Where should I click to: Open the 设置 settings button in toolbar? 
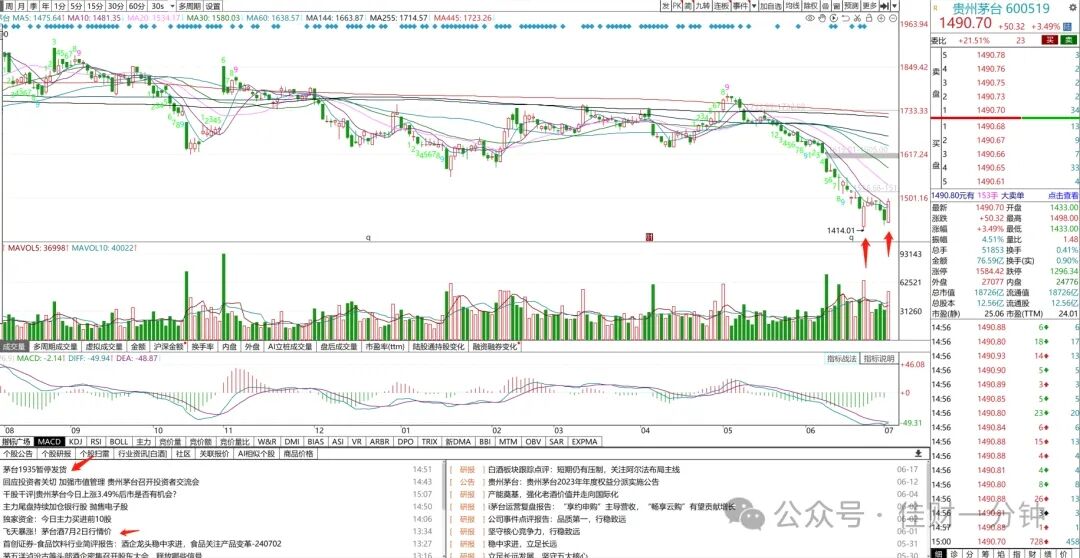[213, 6]
